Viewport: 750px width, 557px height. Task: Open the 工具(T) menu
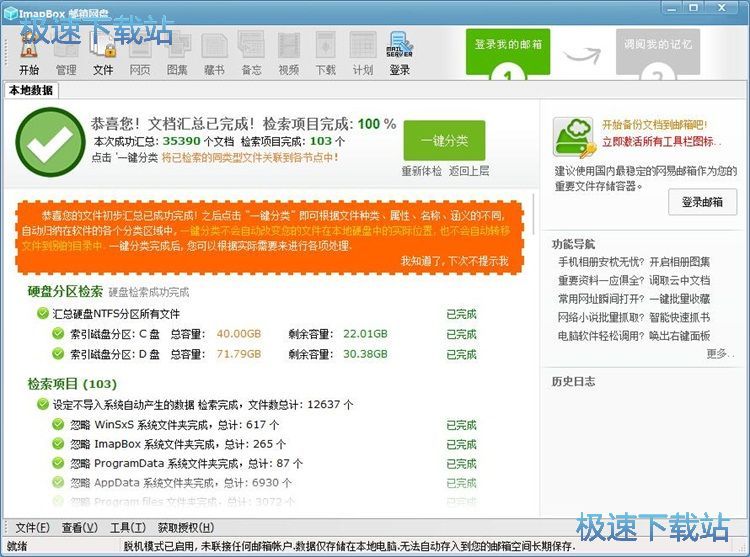click(128, 528)
